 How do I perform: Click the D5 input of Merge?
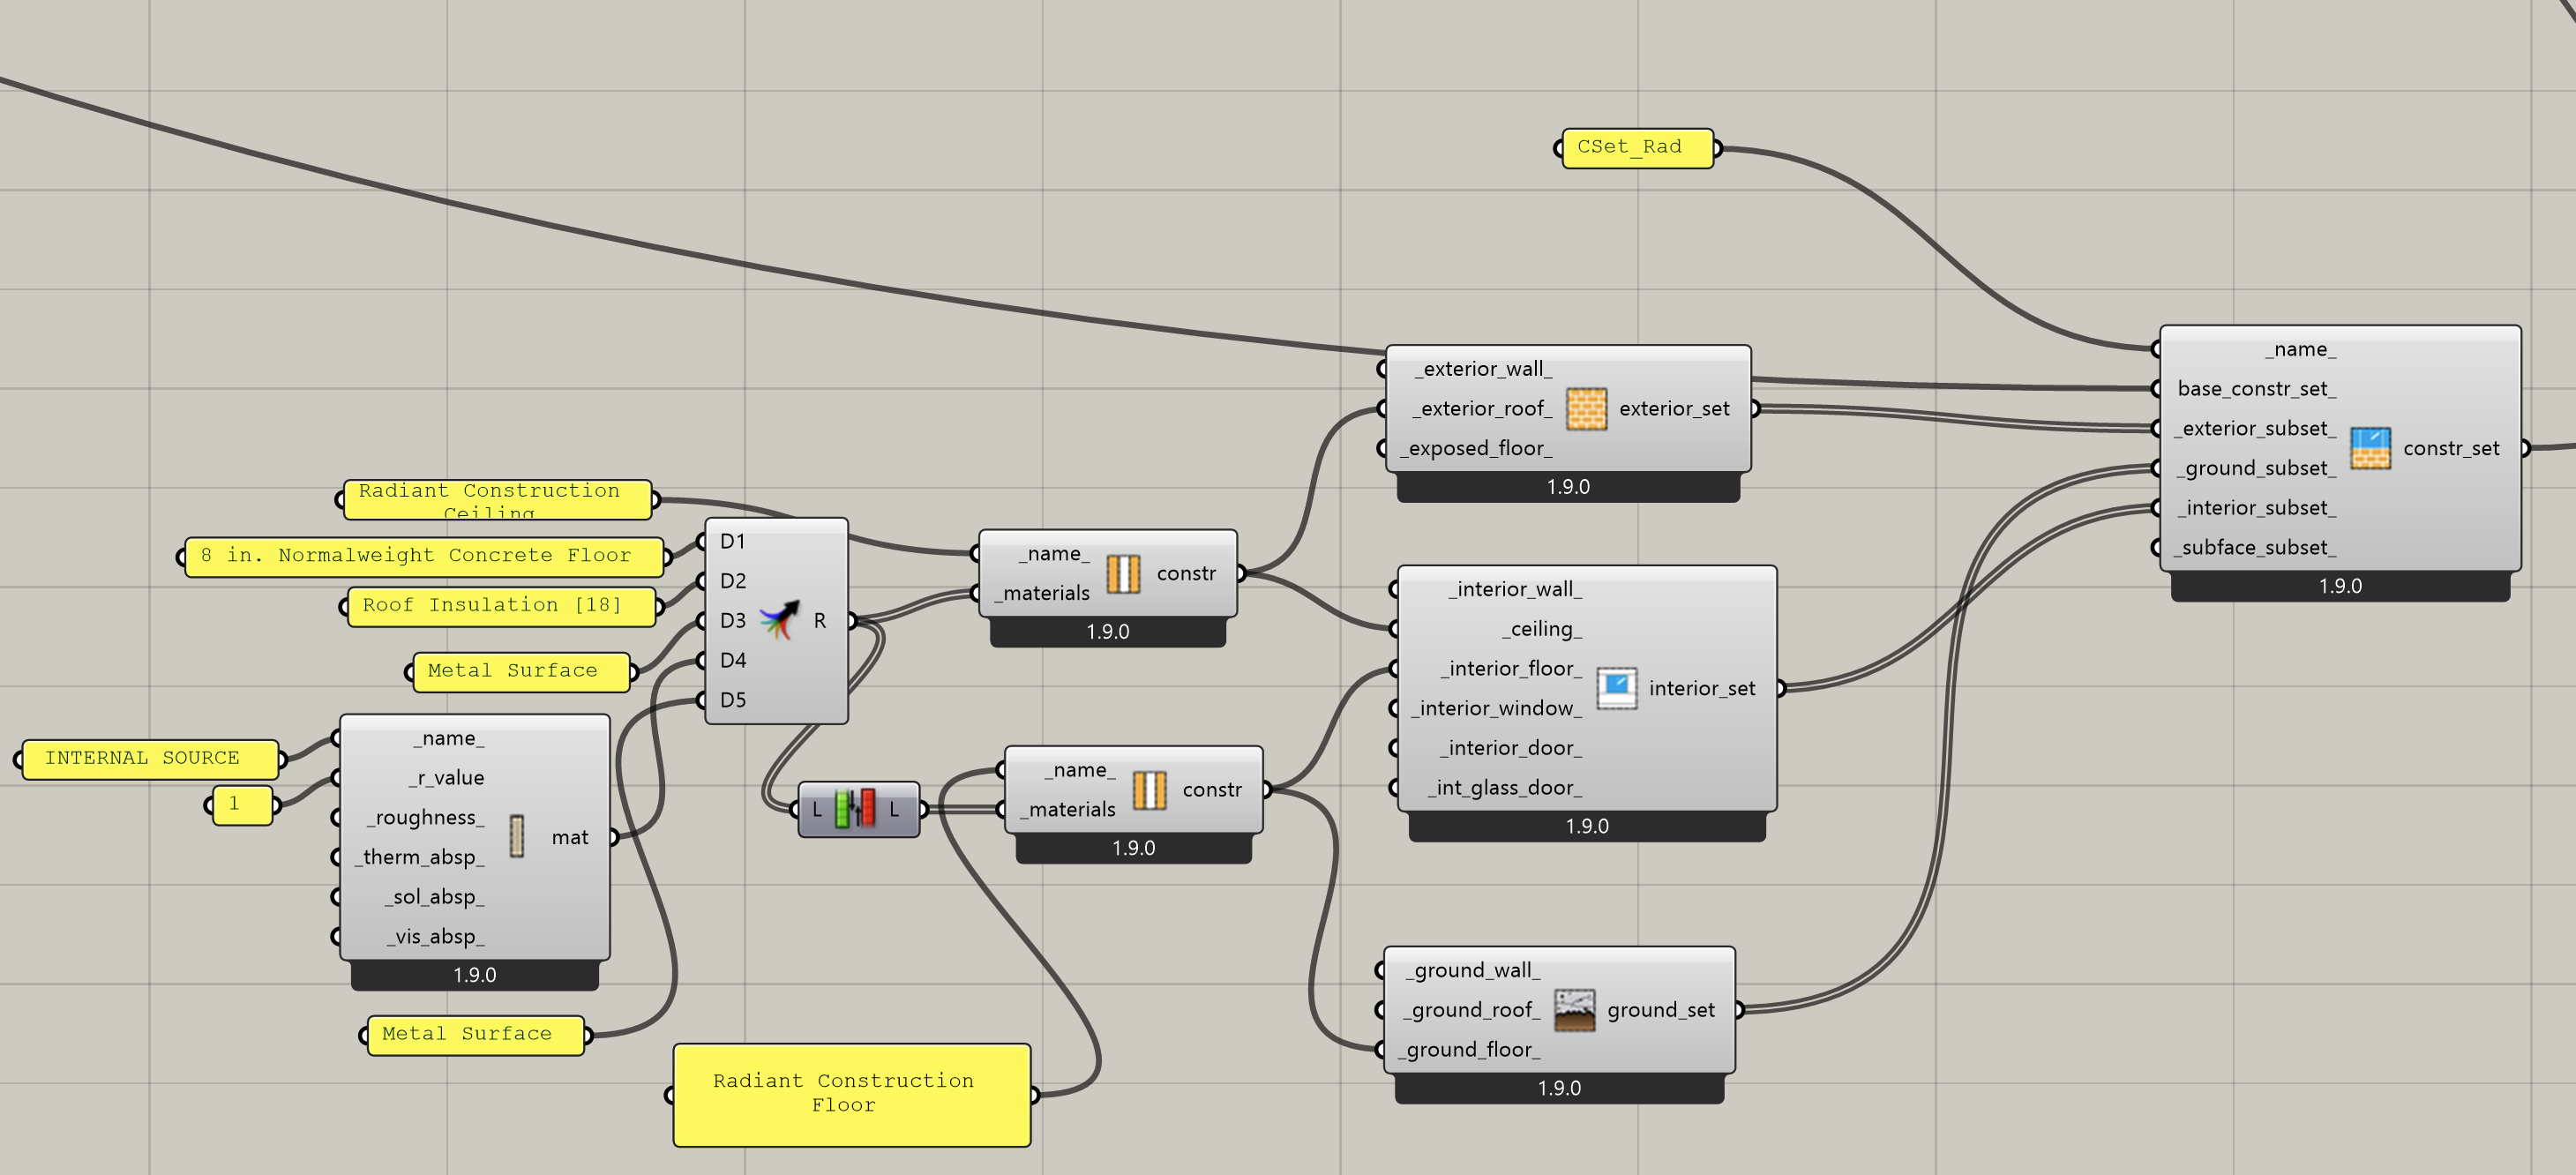[732, 700]
